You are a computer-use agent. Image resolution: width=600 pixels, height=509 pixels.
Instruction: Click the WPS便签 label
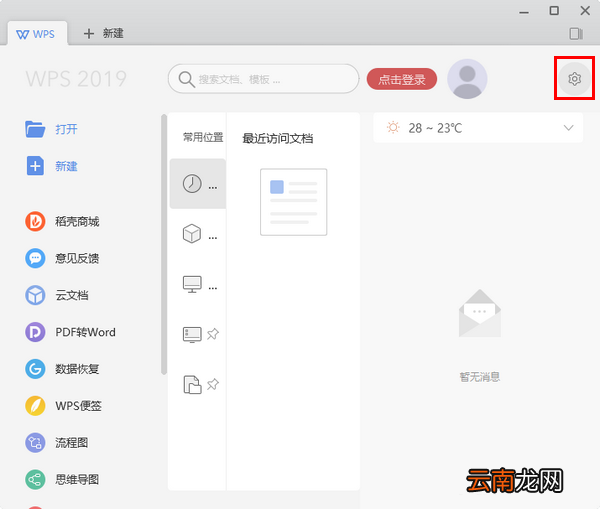78,406
